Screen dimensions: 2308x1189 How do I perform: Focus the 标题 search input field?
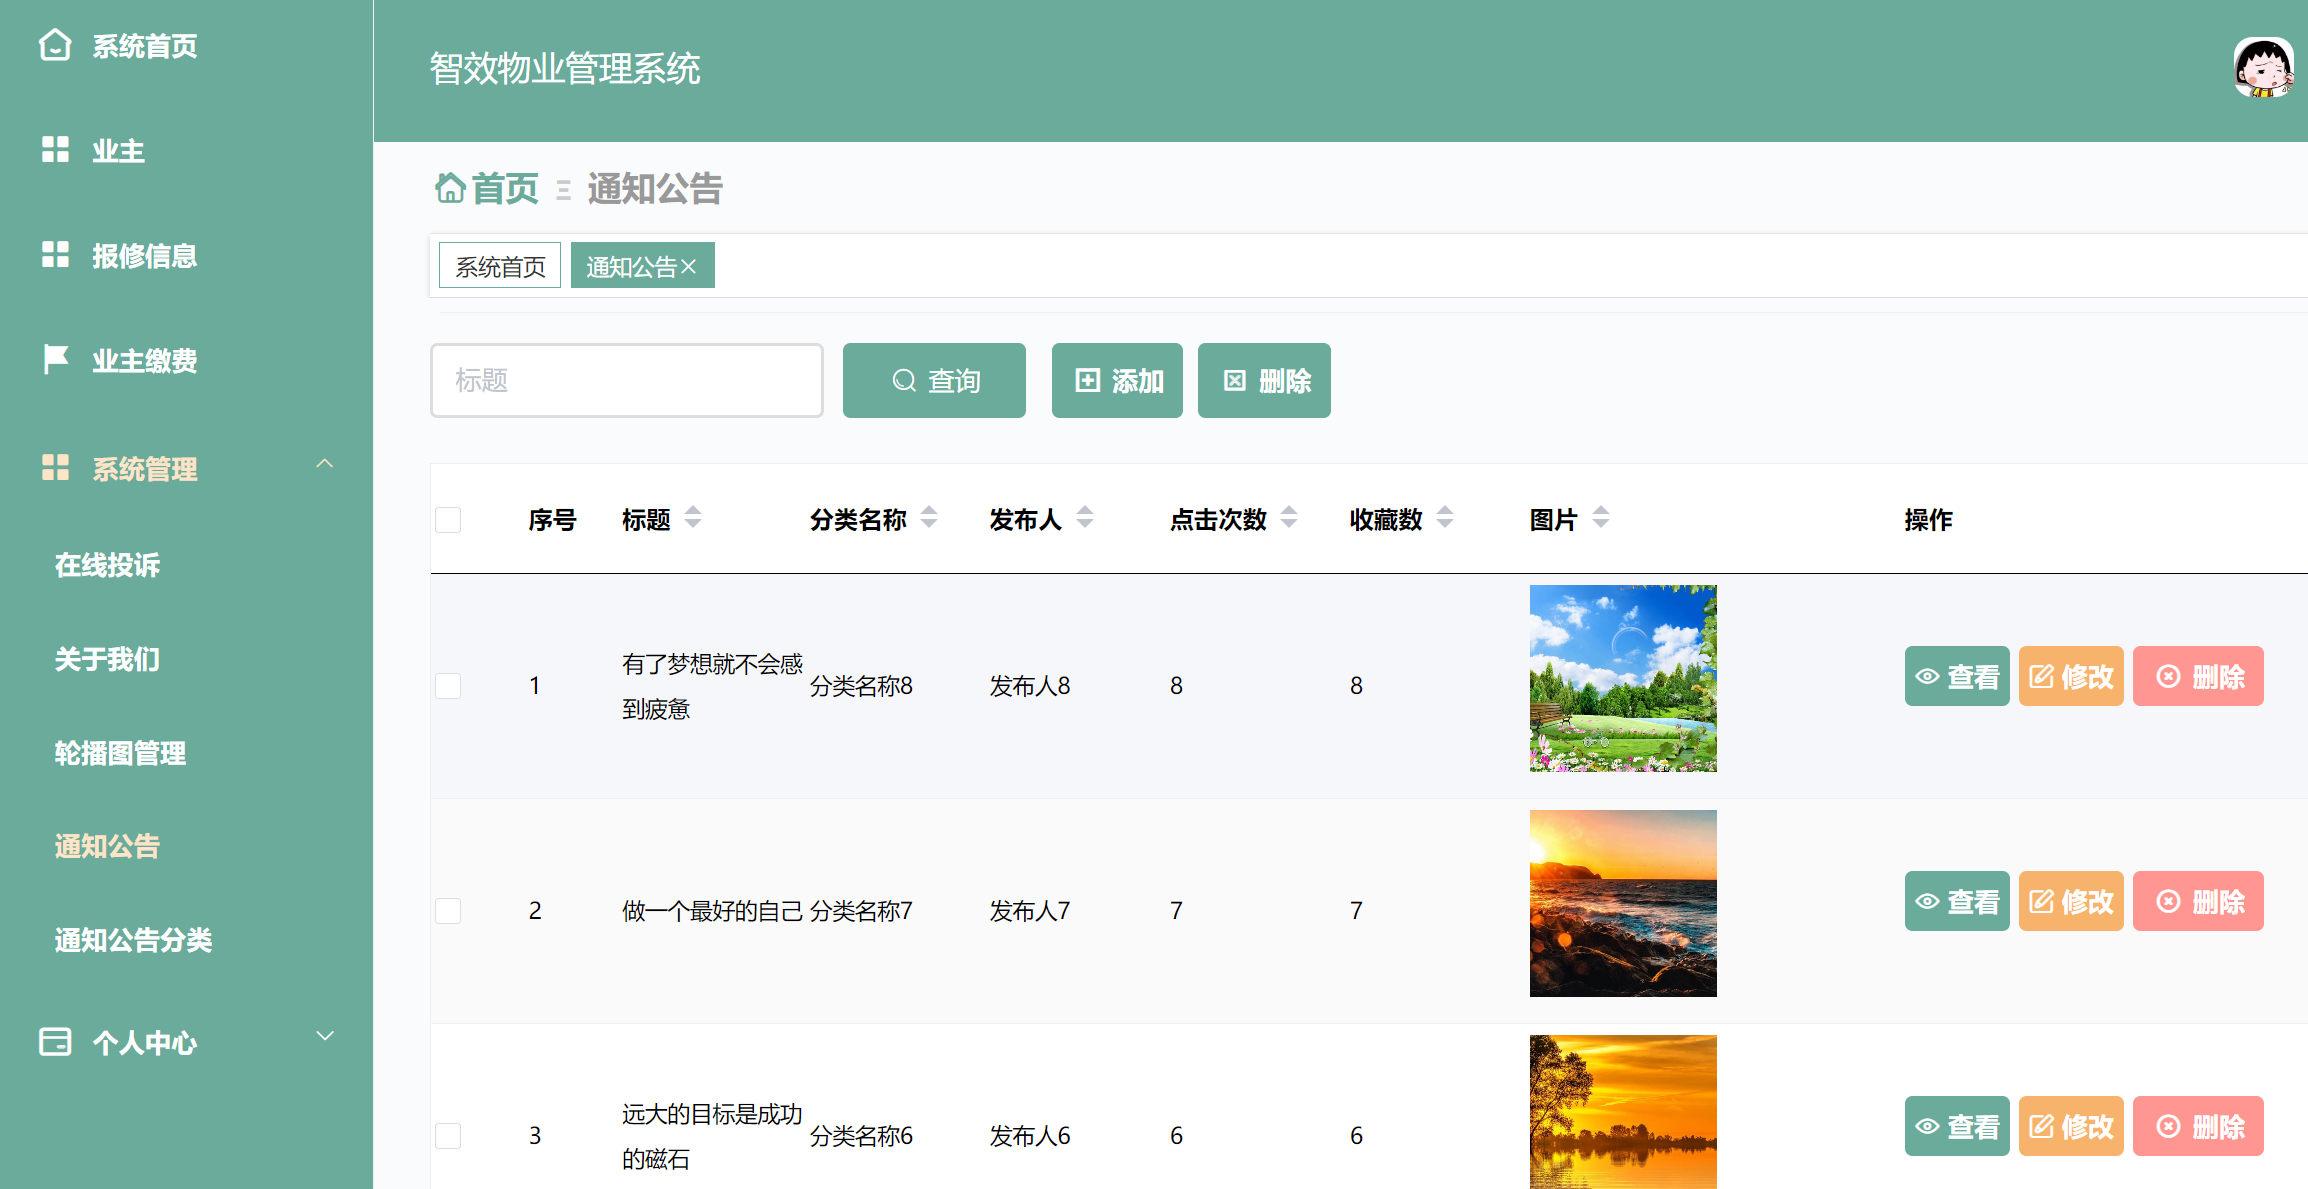[x=627, y=380]
